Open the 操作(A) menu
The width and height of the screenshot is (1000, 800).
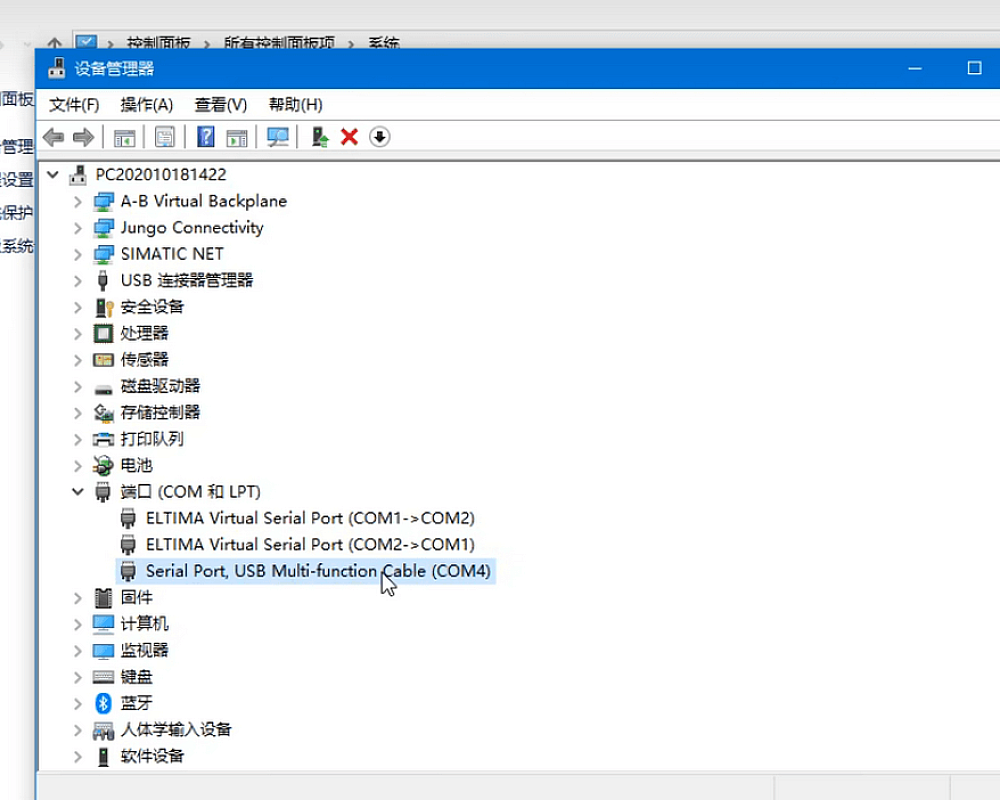click(x=146, y=105)
